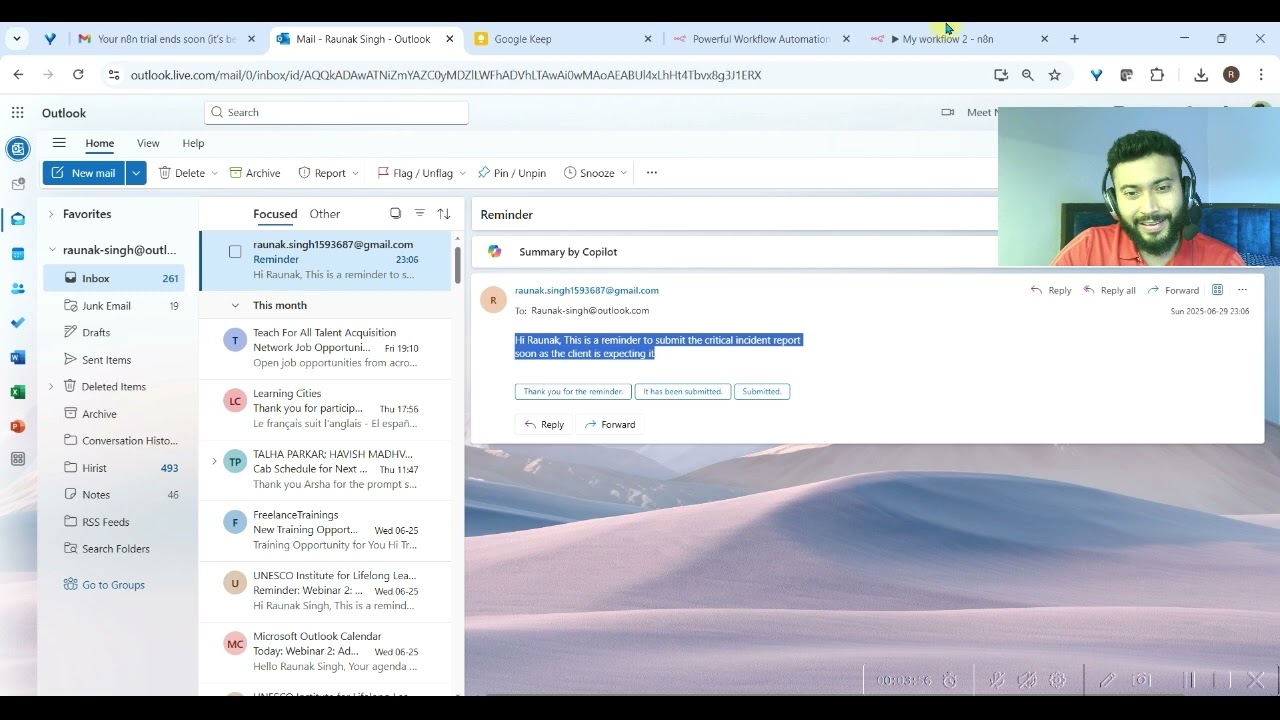Bookmark this page with star icon
1280x720 pixels.
point(1054,75)
